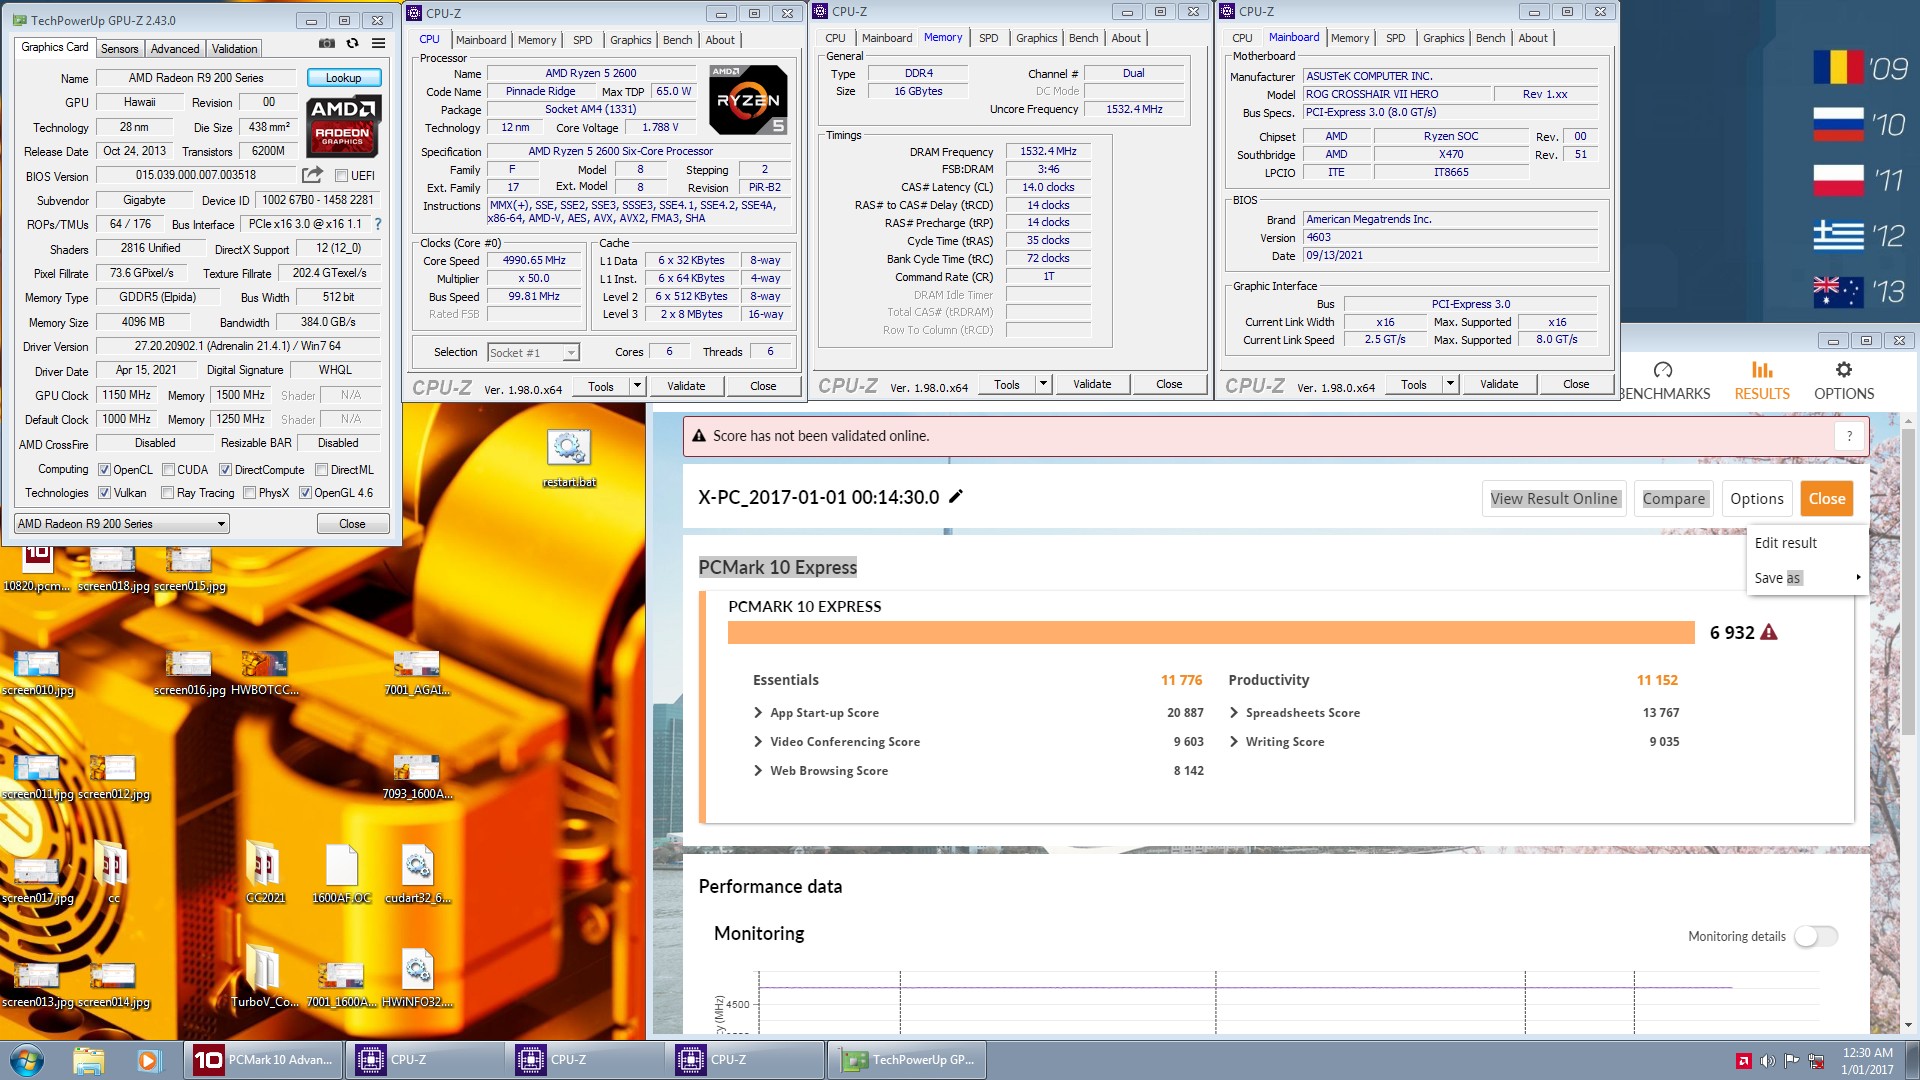This screenshot has width=1920, height=1080.
Task: Open the PCMark Benchmarks gauge icon
Action: 1663,370
